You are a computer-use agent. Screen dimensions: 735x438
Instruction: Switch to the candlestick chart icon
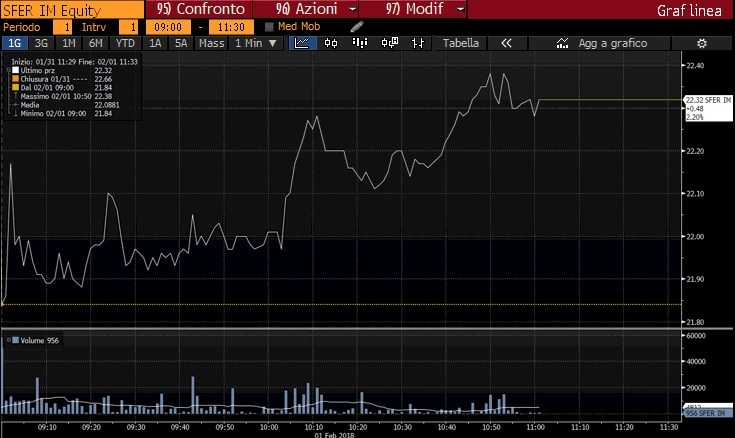pos(332,43)
